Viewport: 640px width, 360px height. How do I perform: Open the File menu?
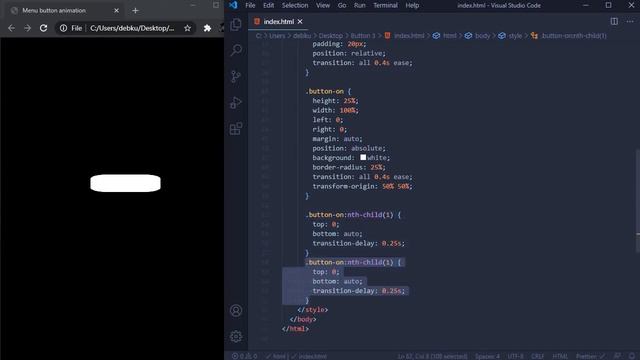250,5
